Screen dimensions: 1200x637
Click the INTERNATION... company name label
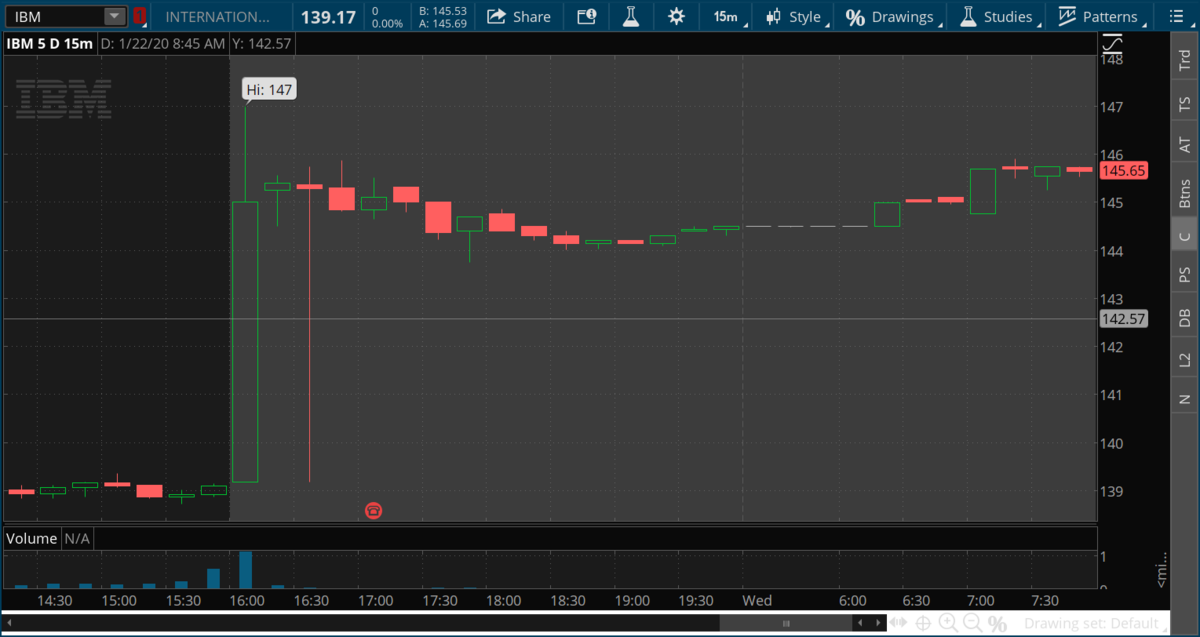(217, 16)
